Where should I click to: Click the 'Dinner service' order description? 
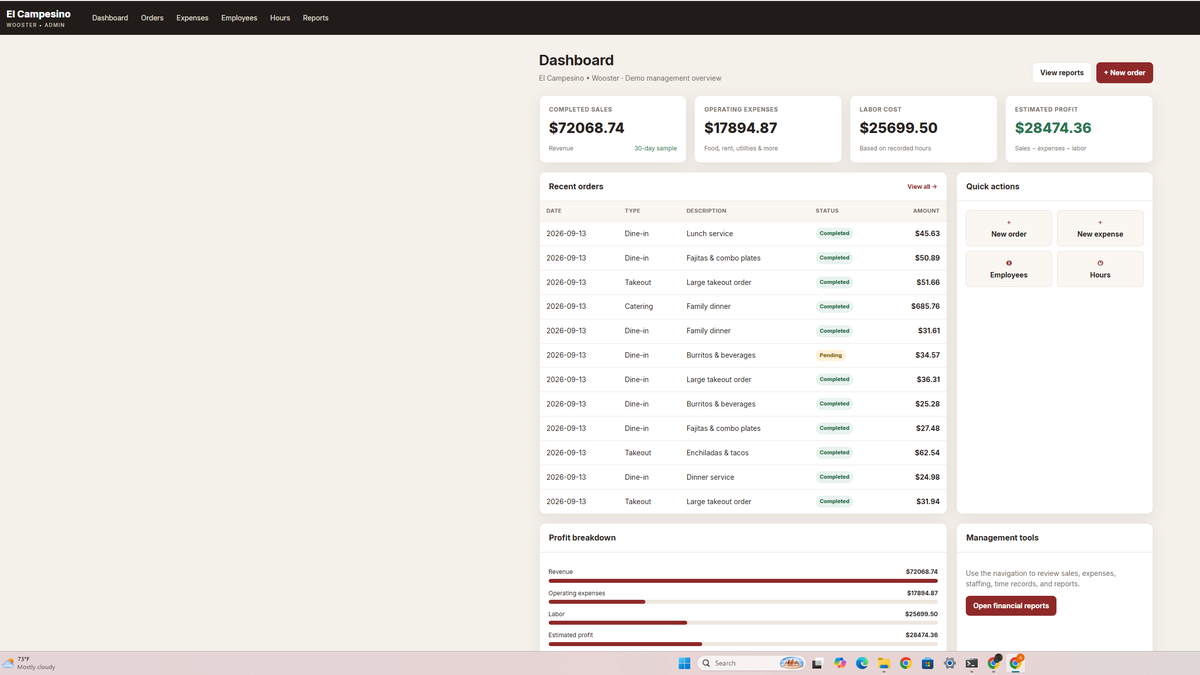click(x=710, y=477)
